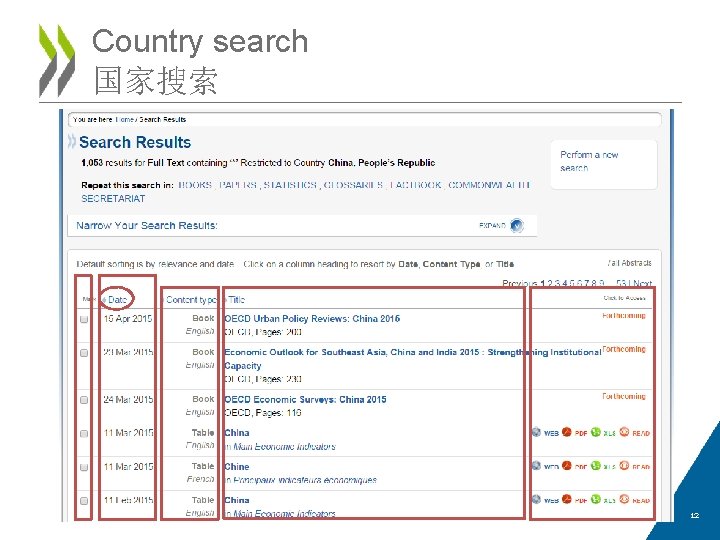Open Principaux indicateurs économiques link

tap(305, 480)
